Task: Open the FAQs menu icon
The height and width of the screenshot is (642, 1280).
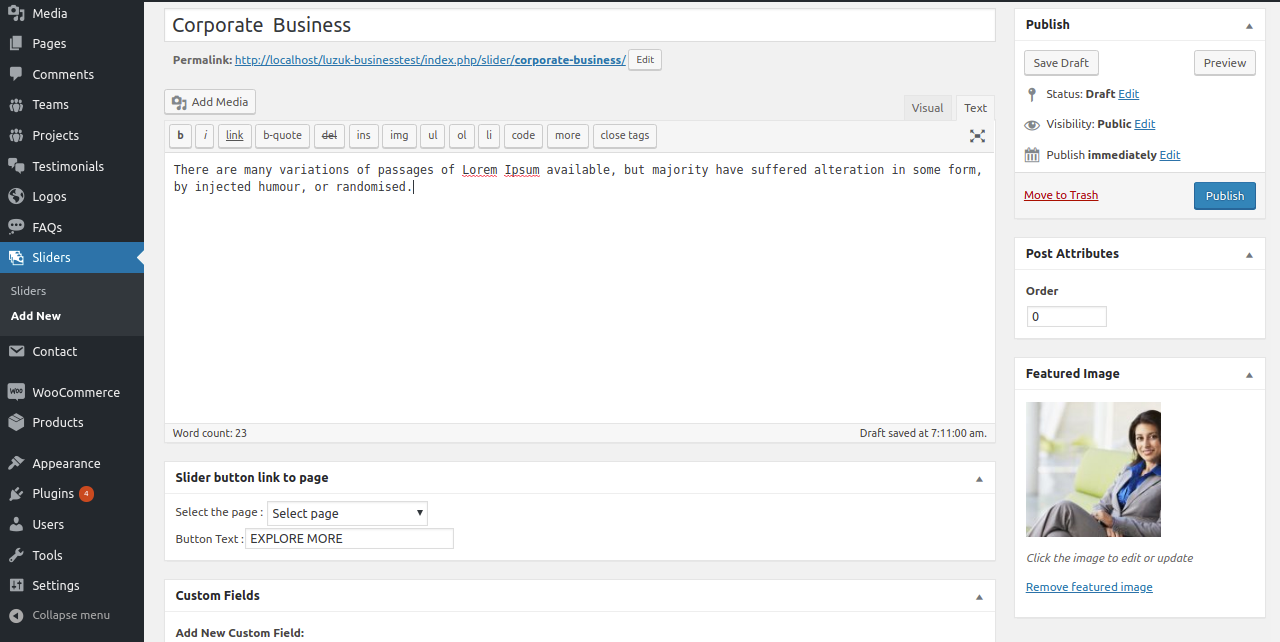Action: tap(16, 227)
